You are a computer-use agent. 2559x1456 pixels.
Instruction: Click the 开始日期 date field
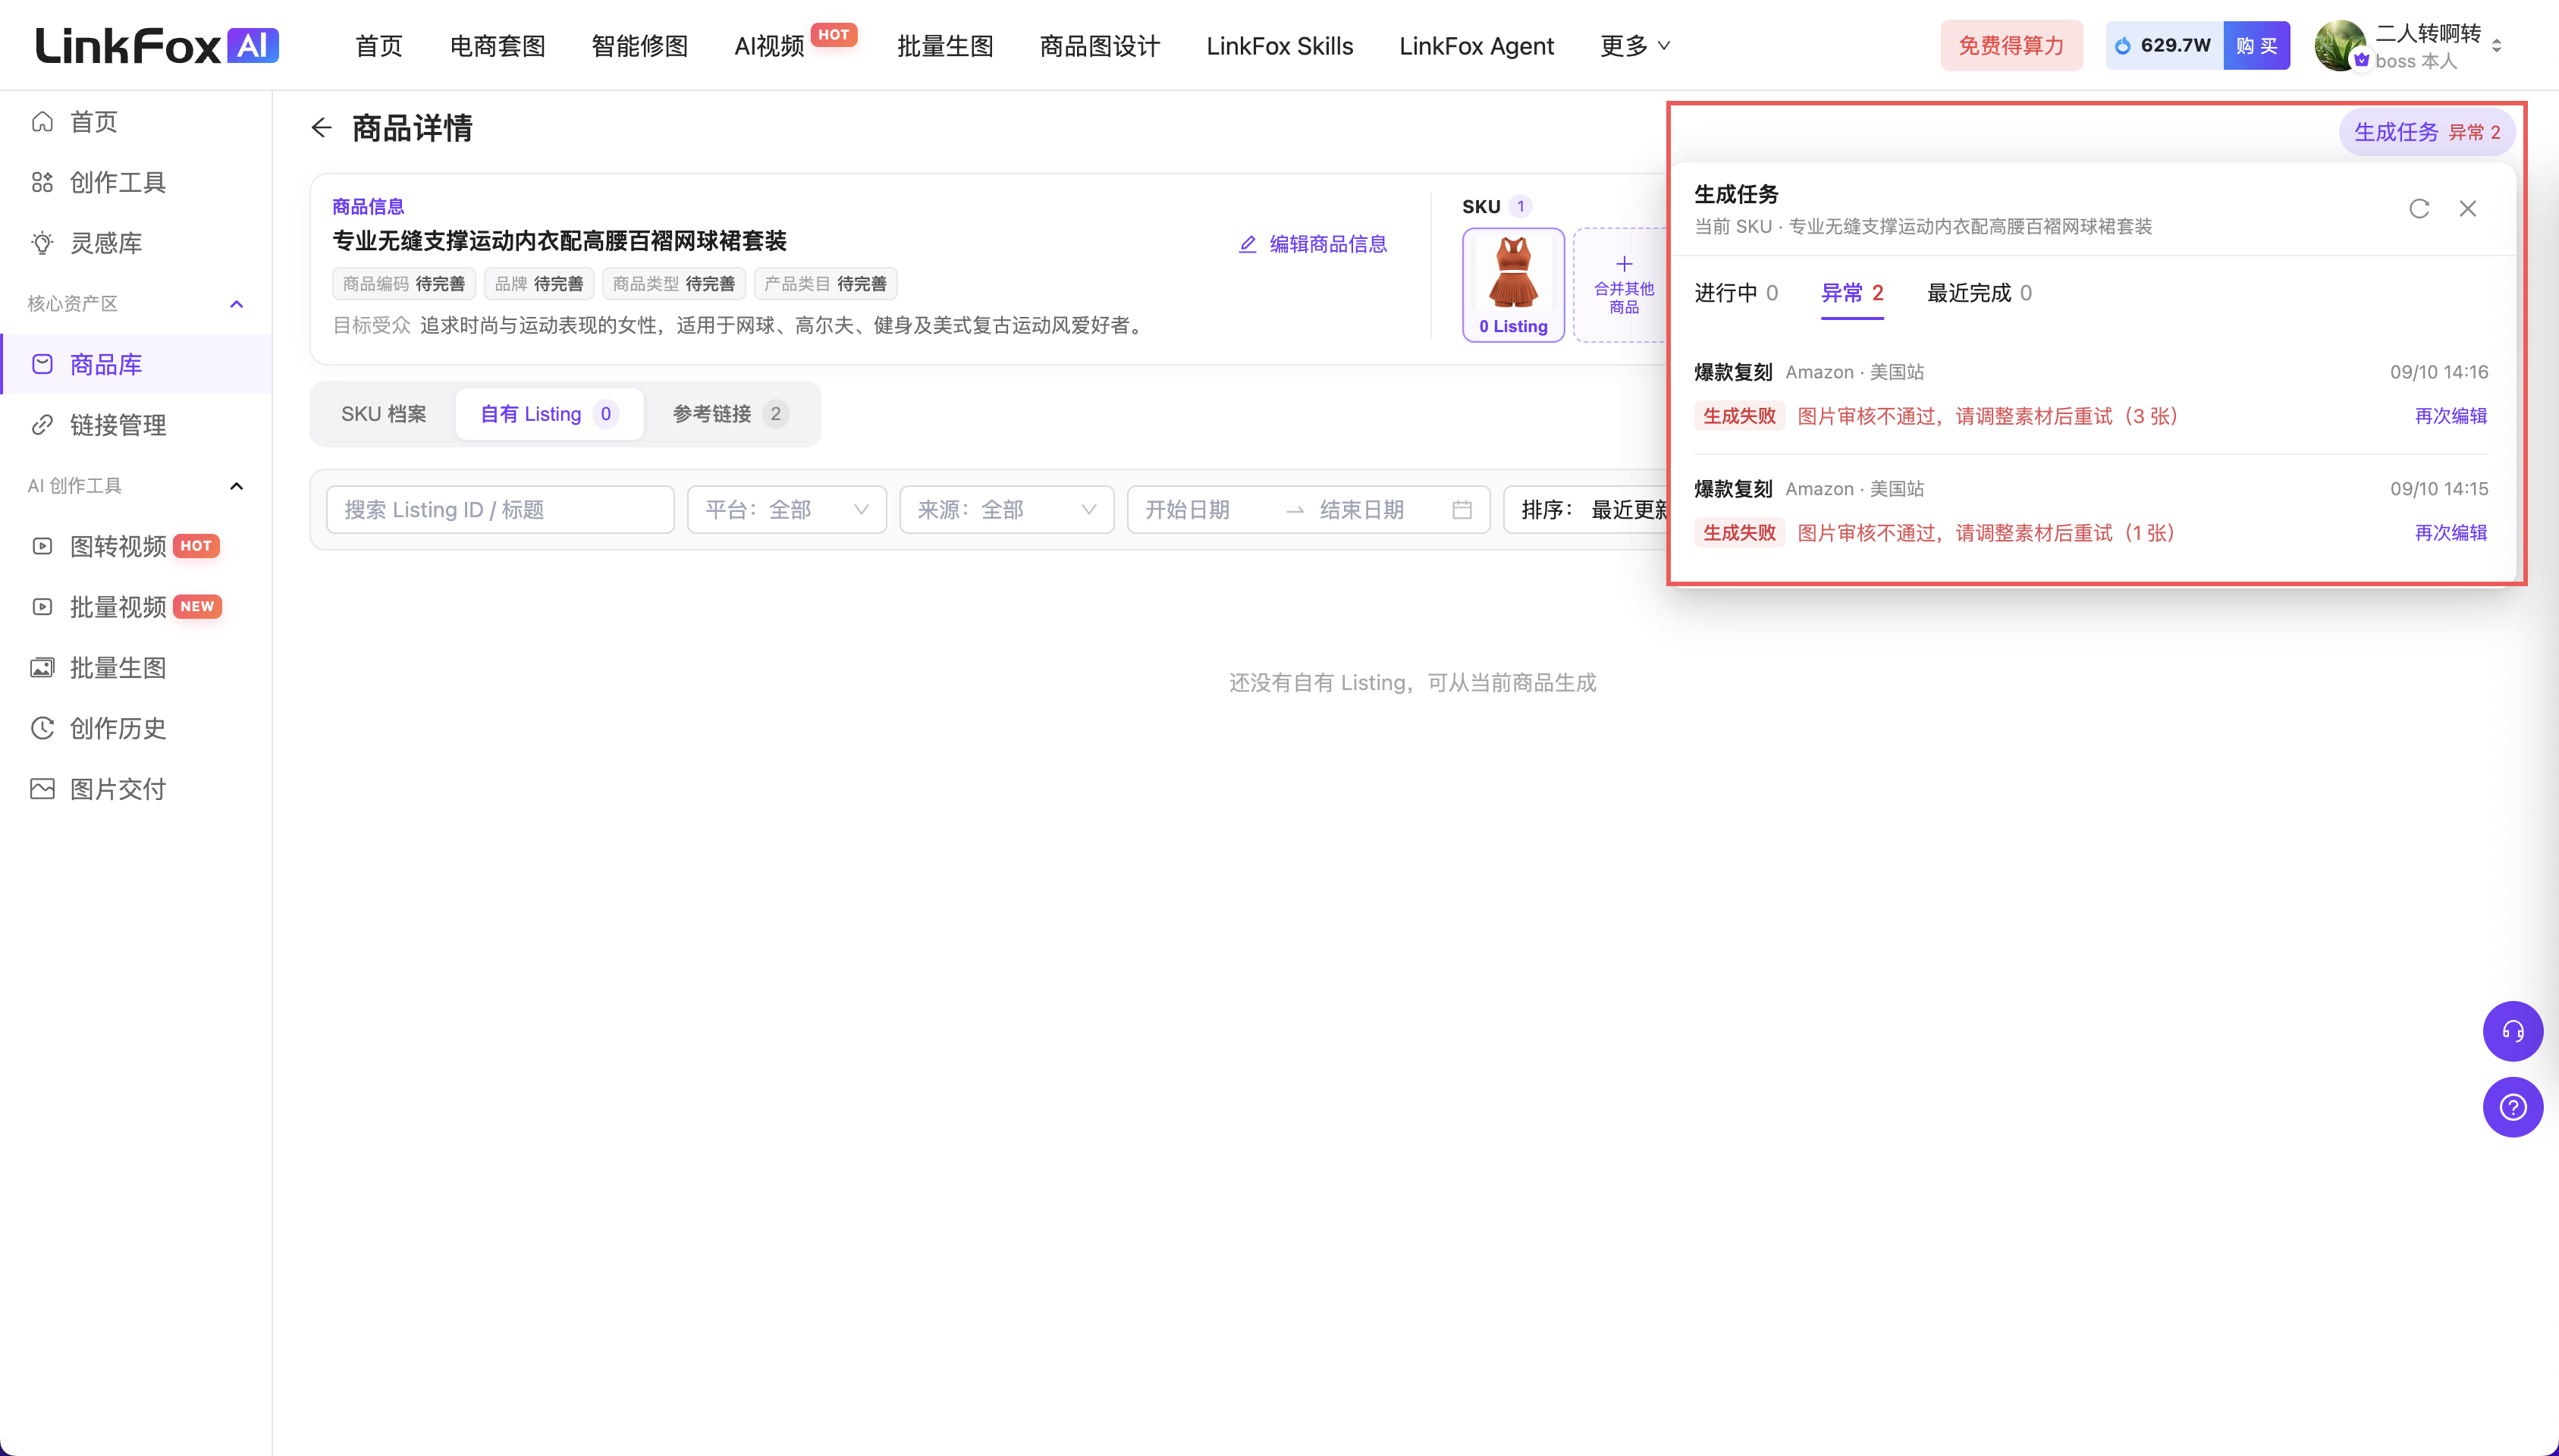pyautogui.click(x=1207, y=510)
